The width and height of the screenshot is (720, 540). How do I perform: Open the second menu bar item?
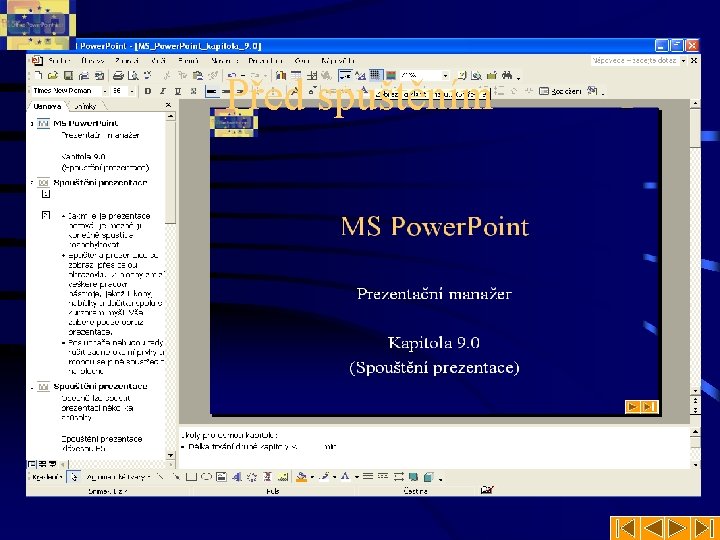point(93,61)
